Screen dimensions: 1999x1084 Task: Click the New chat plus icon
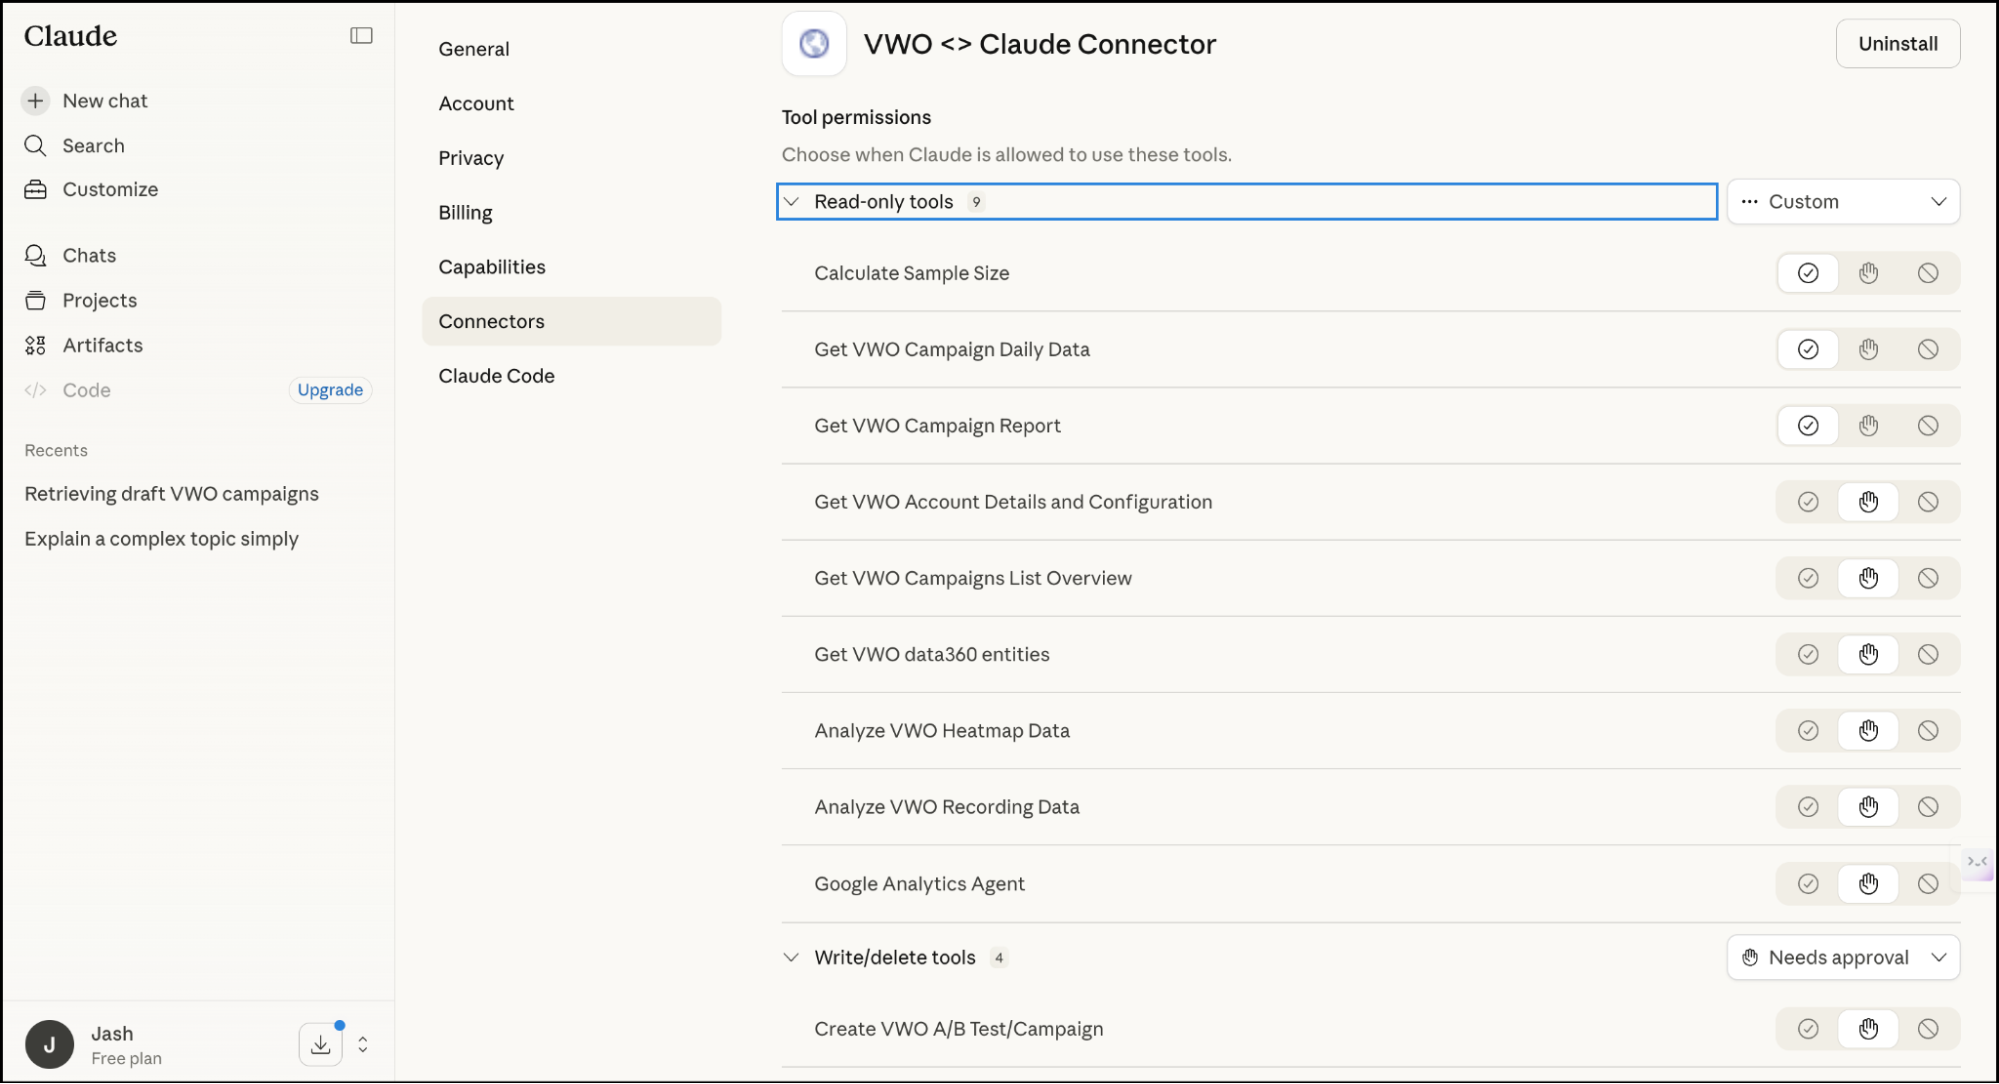[35, 100]
